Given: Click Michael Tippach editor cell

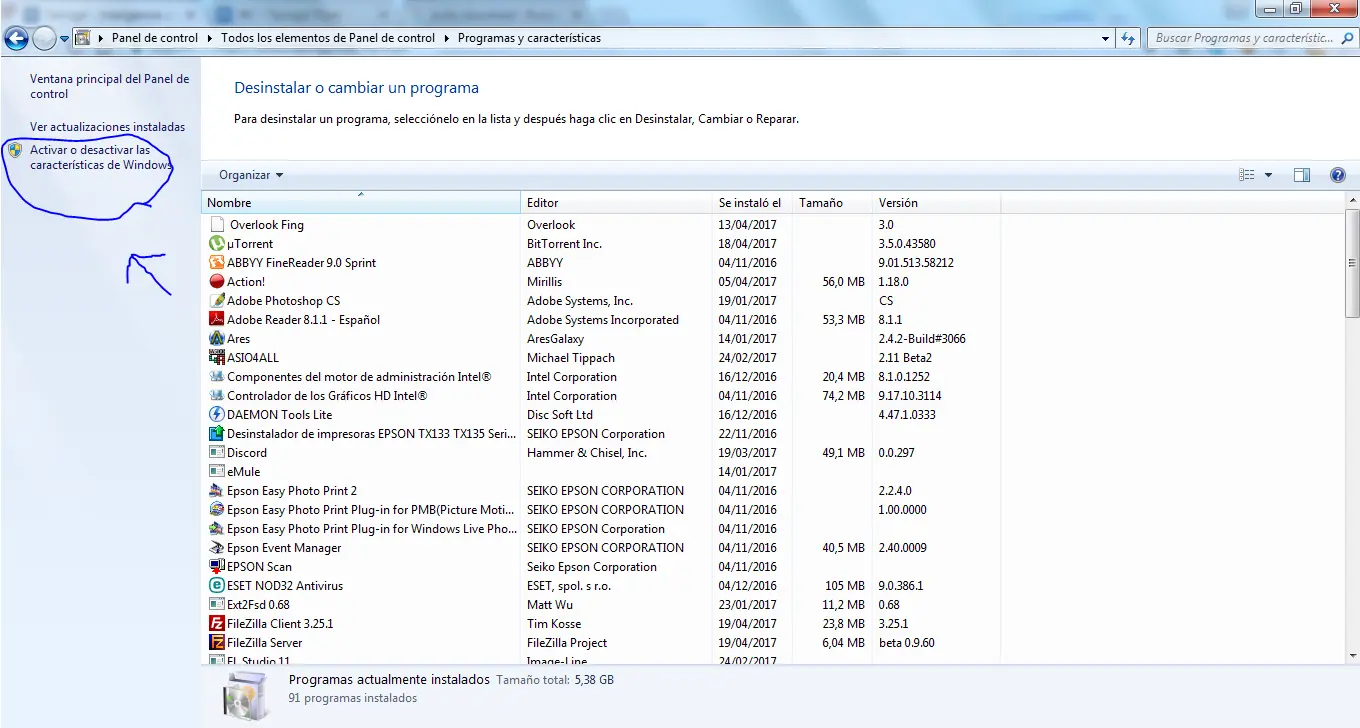Looking at the screenshot, I should tap(571, 358).
